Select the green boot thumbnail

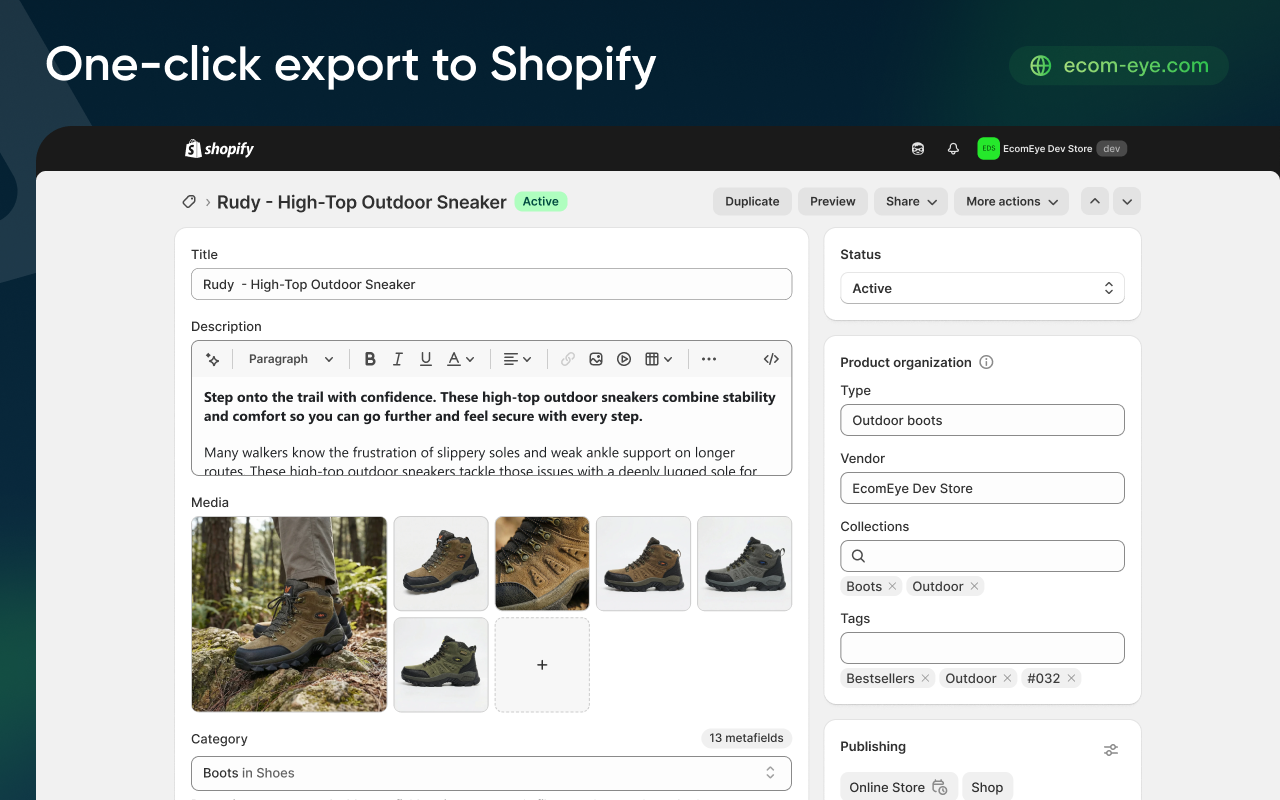coord(441,665)
